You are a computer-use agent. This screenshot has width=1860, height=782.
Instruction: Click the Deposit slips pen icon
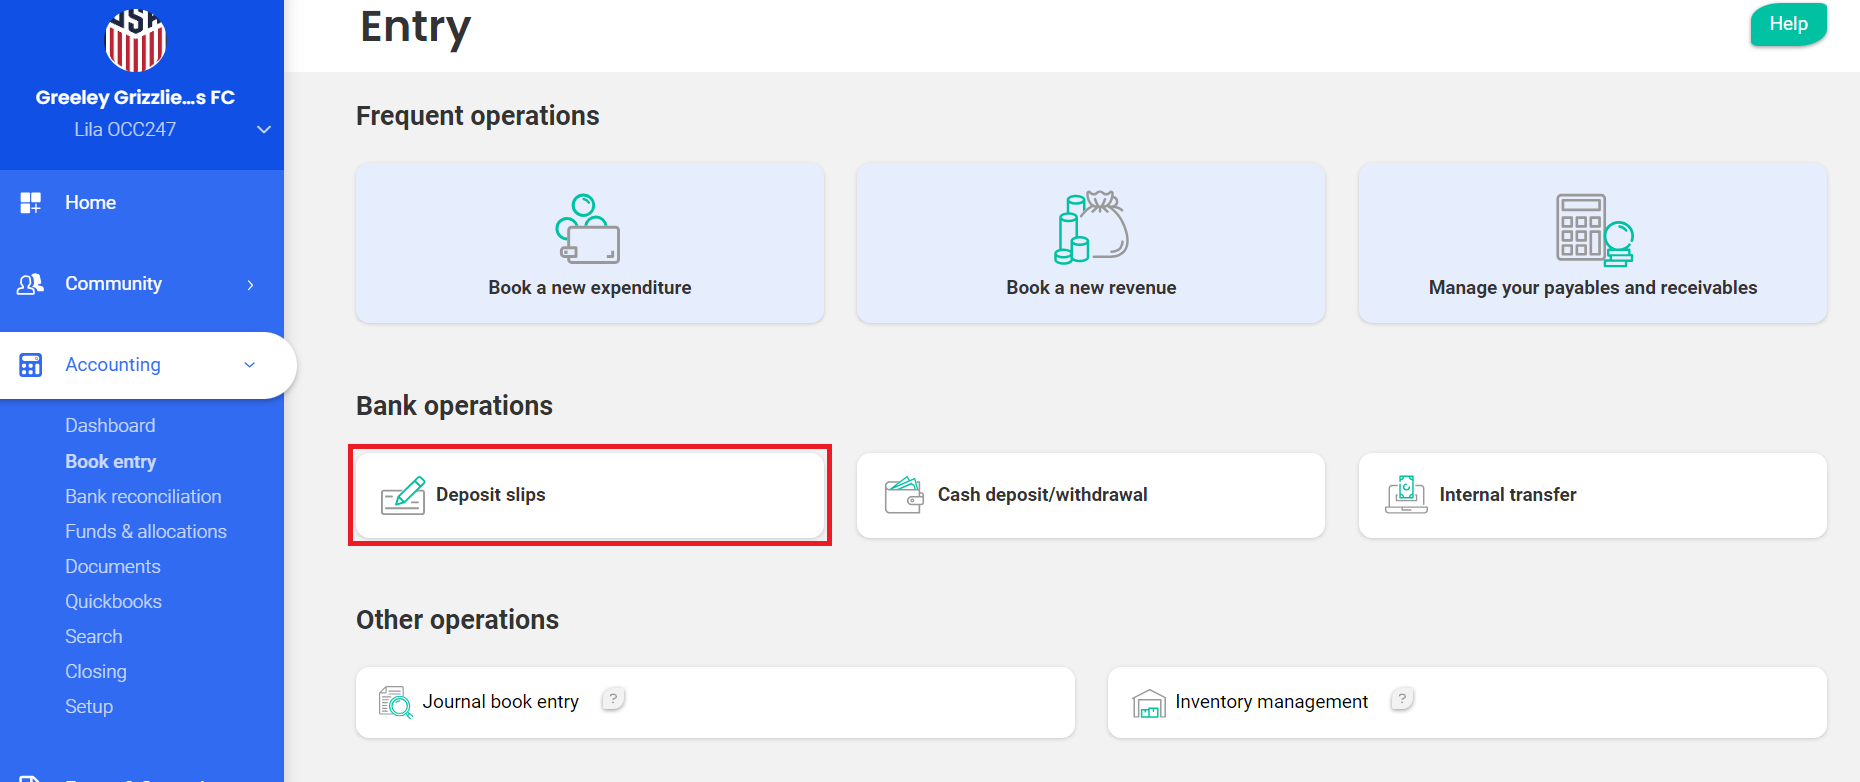[403, 496]
